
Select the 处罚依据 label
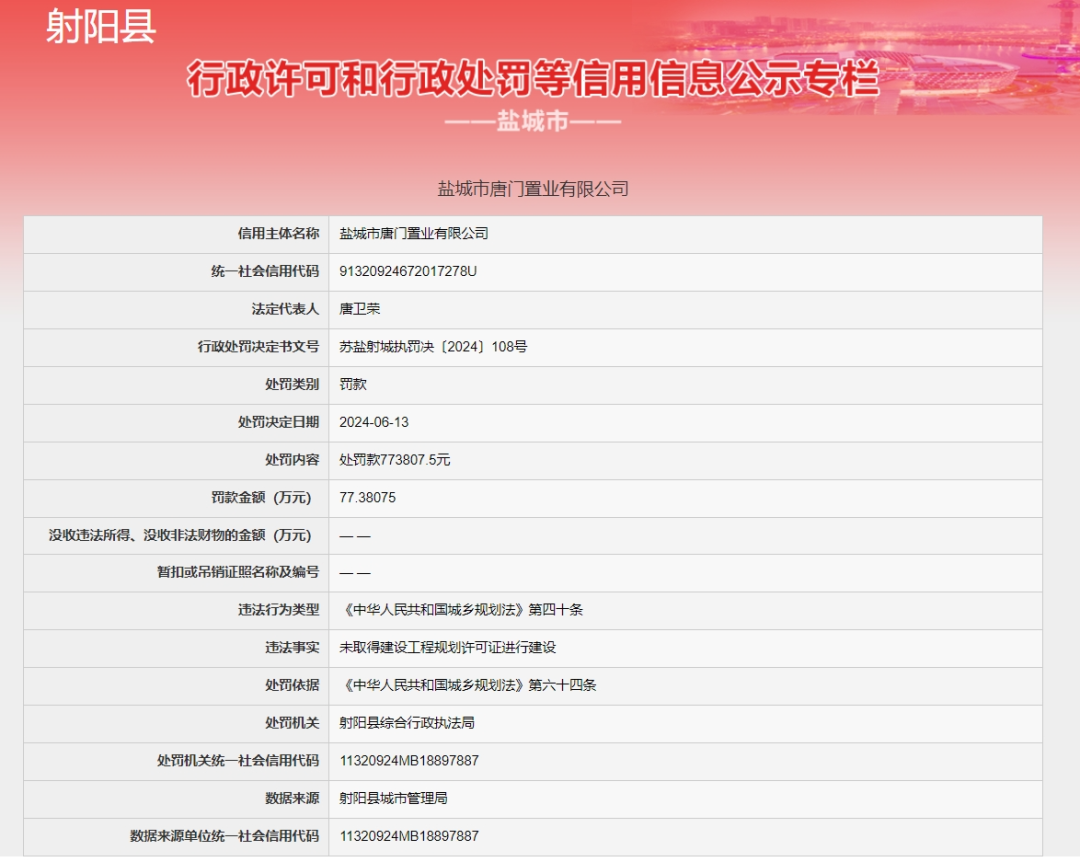292,686
